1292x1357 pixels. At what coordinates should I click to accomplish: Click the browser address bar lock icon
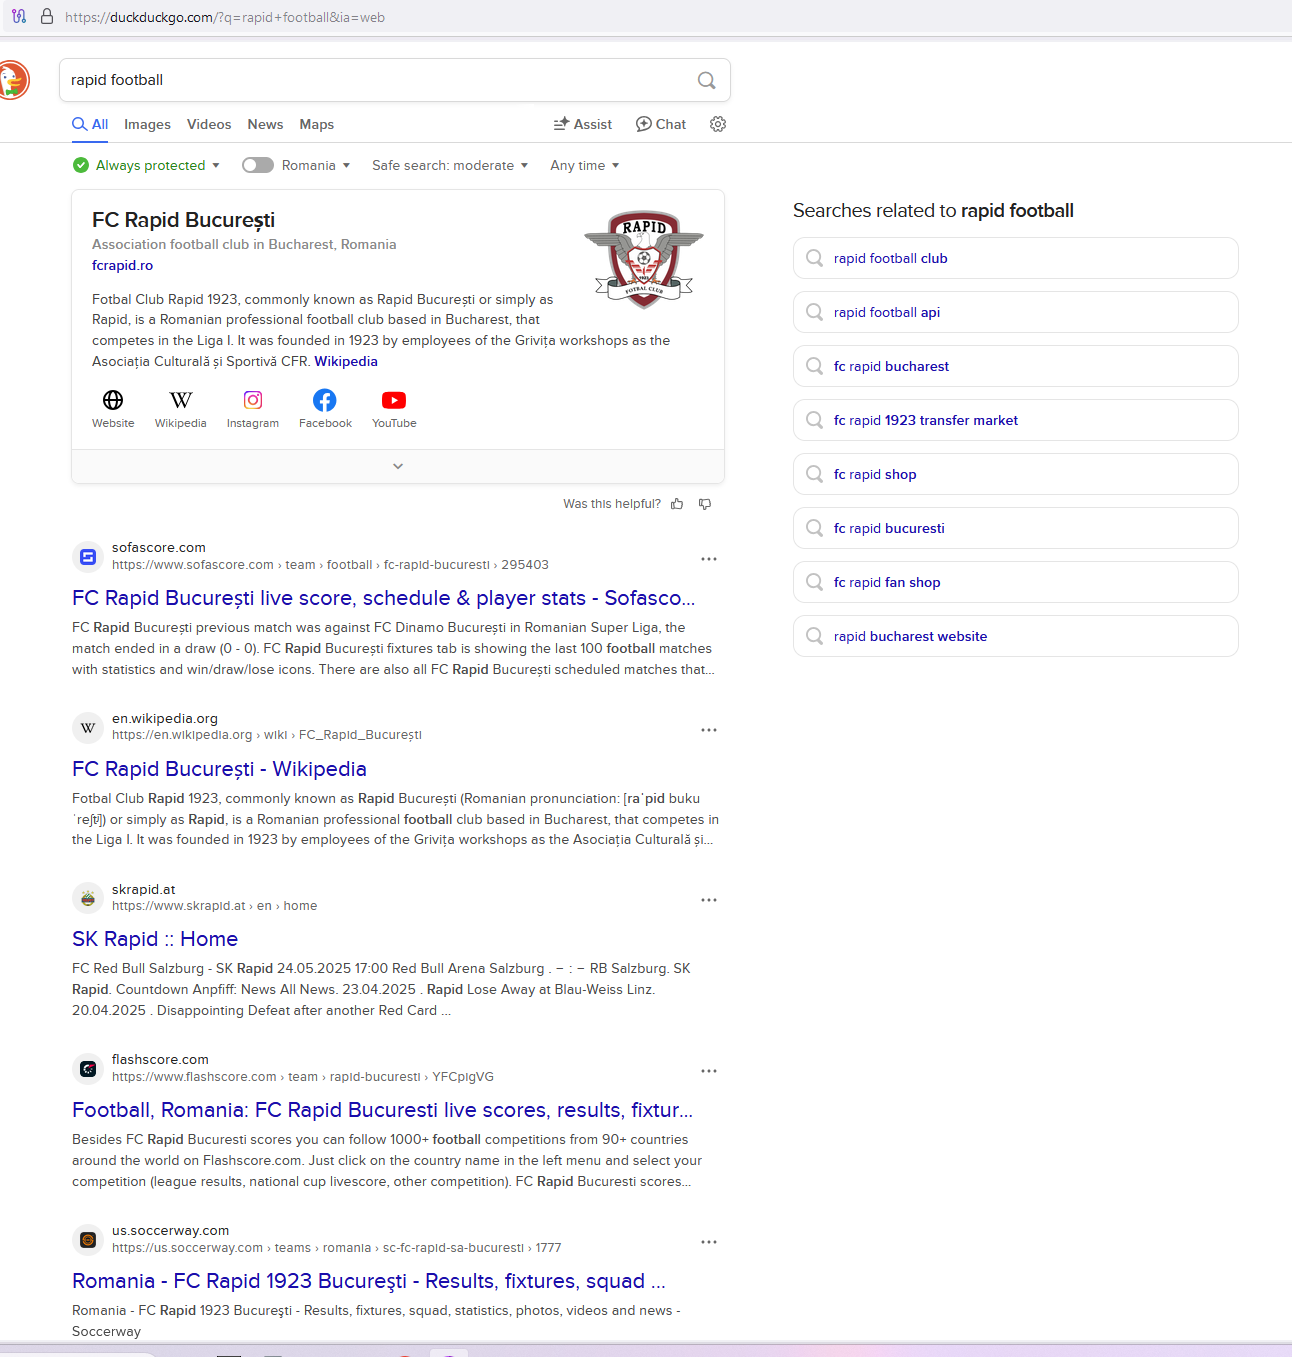47,16
